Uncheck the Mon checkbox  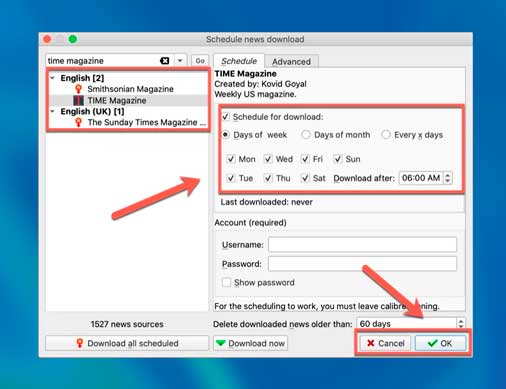(231, 159)
